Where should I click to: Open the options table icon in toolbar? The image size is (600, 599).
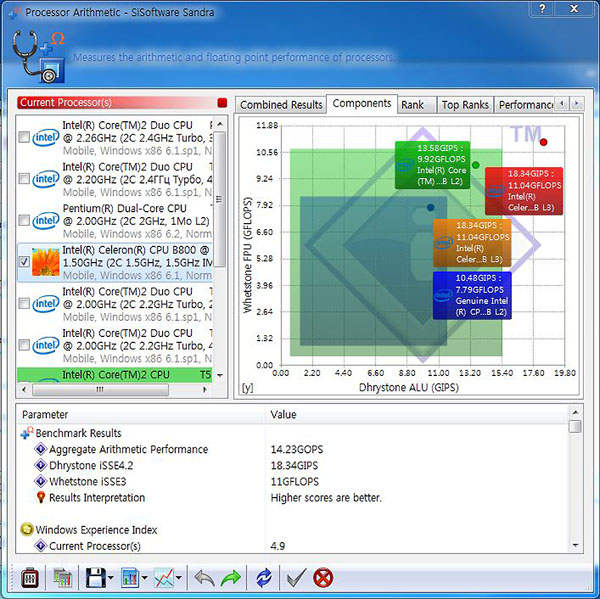pyautogui.click(x=62, y=578)
